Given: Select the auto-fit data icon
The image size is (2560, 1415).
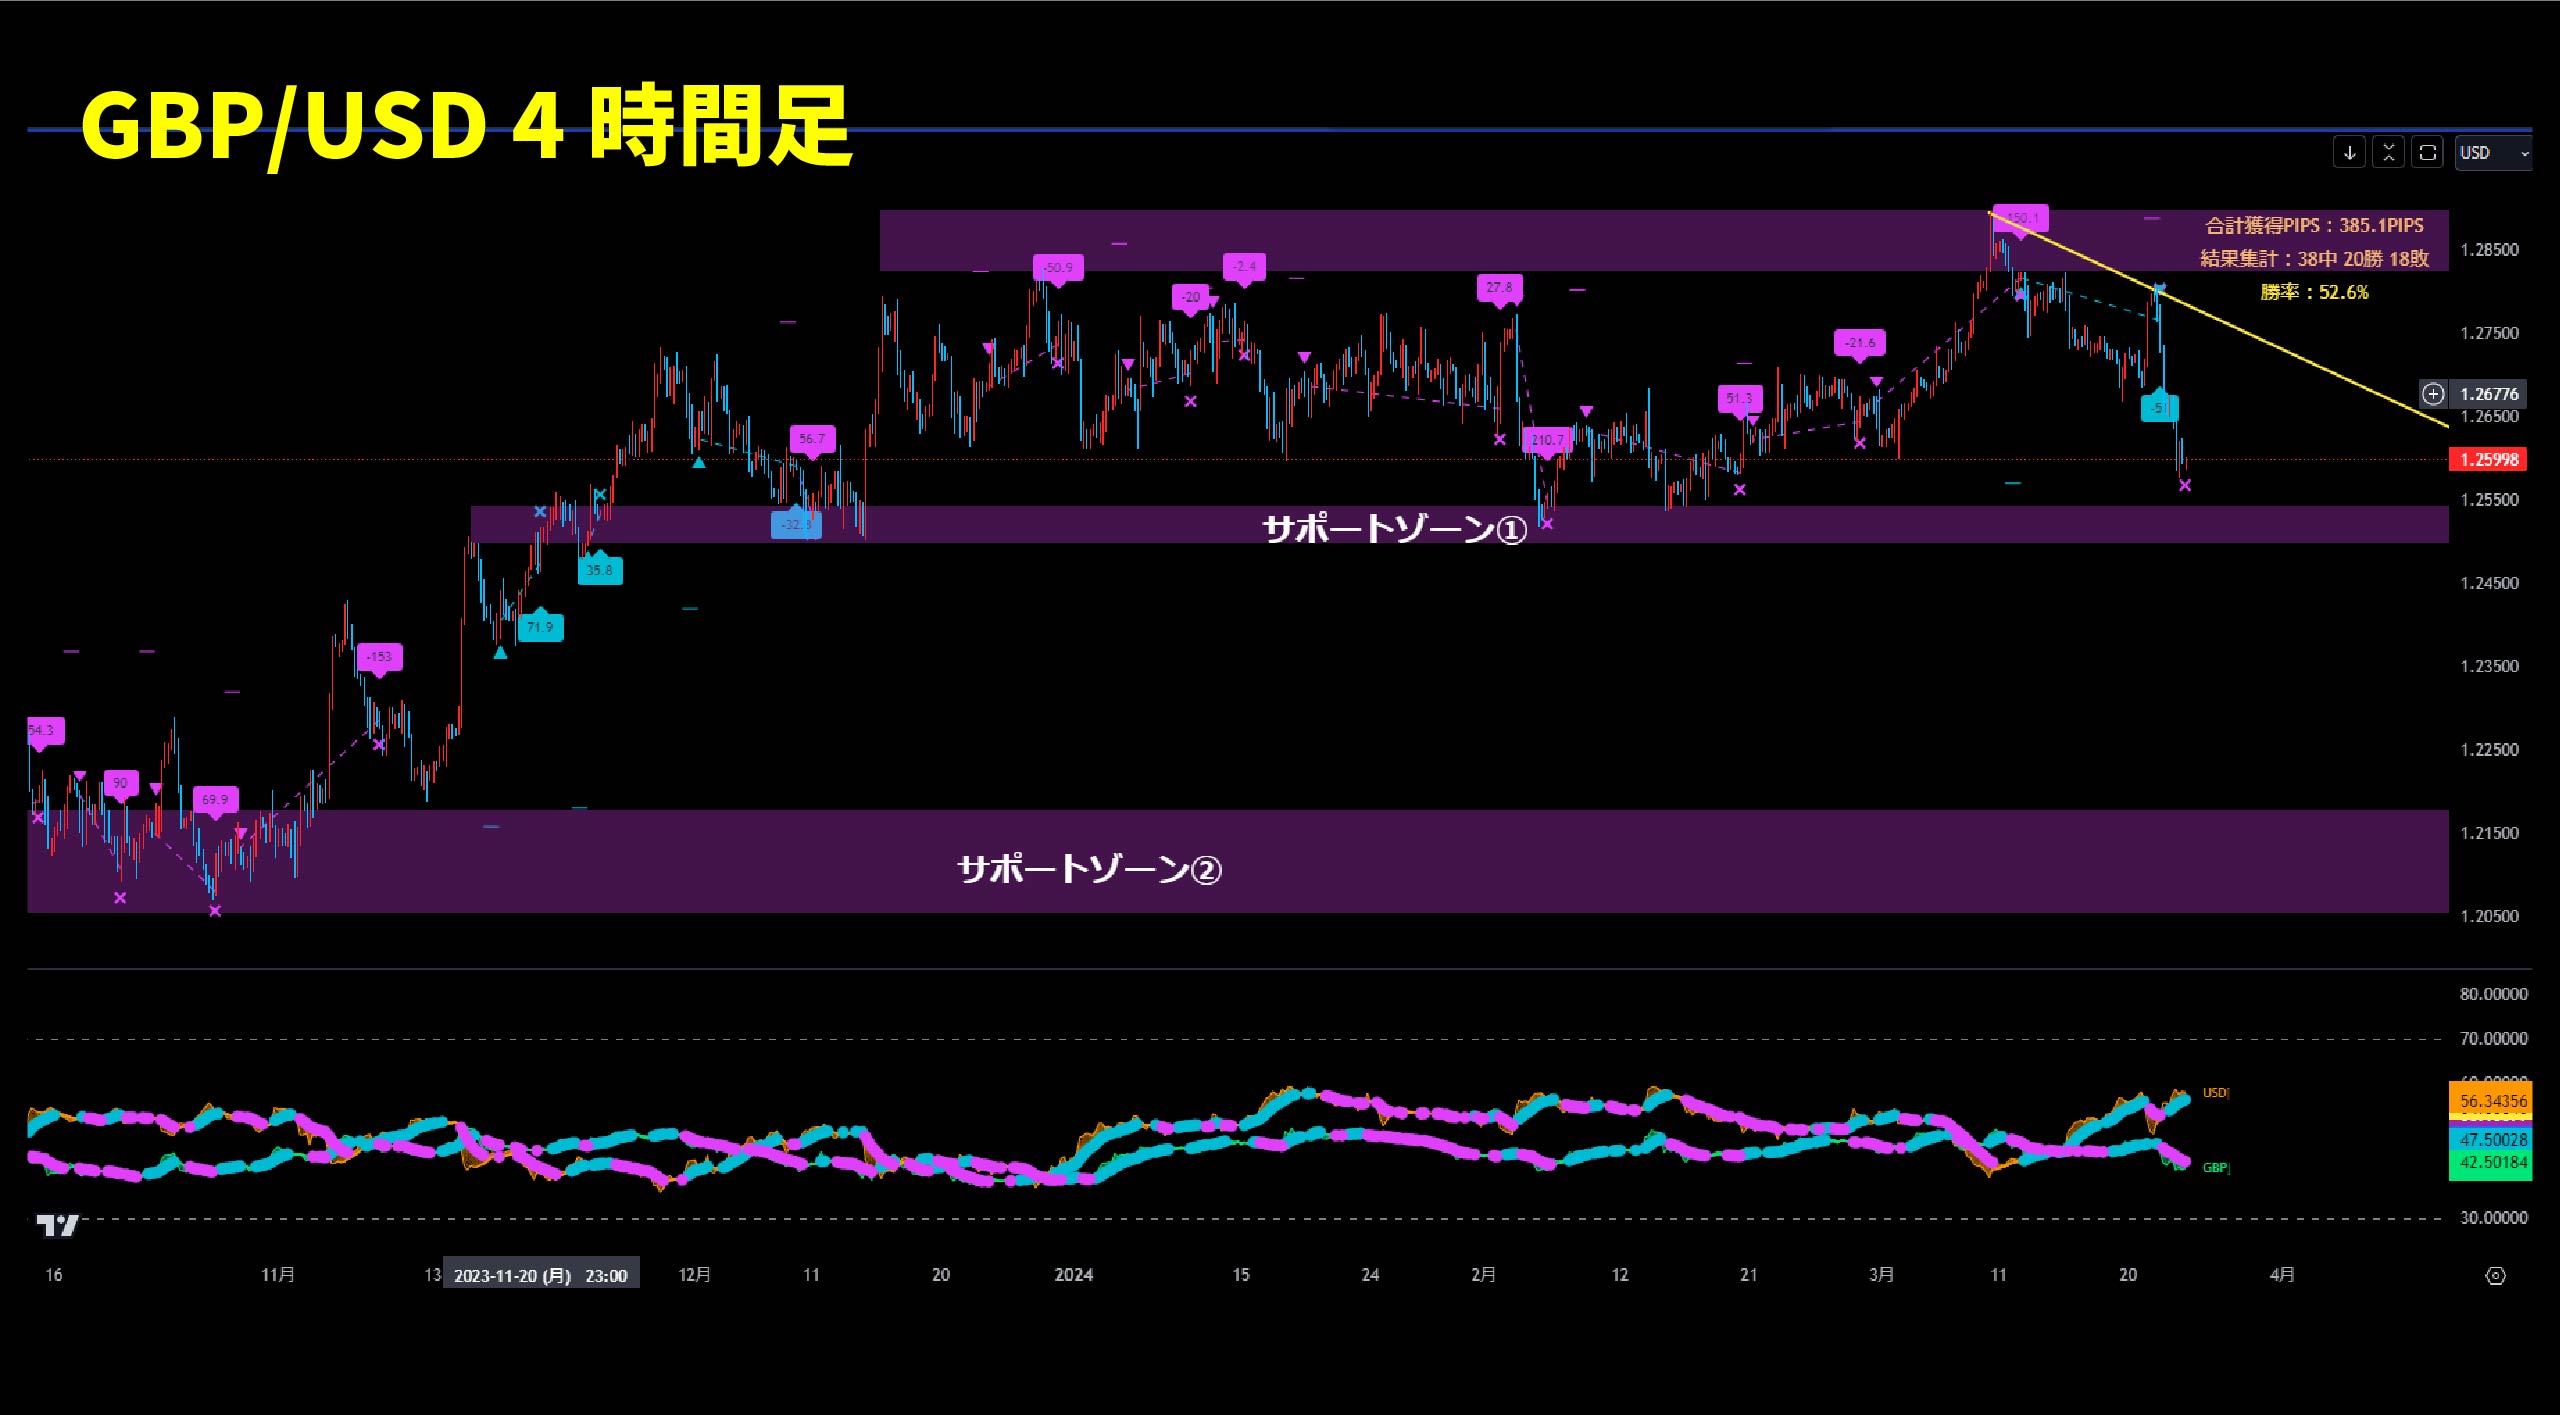Looking at the screenshot, I should tap(2388, 152).
